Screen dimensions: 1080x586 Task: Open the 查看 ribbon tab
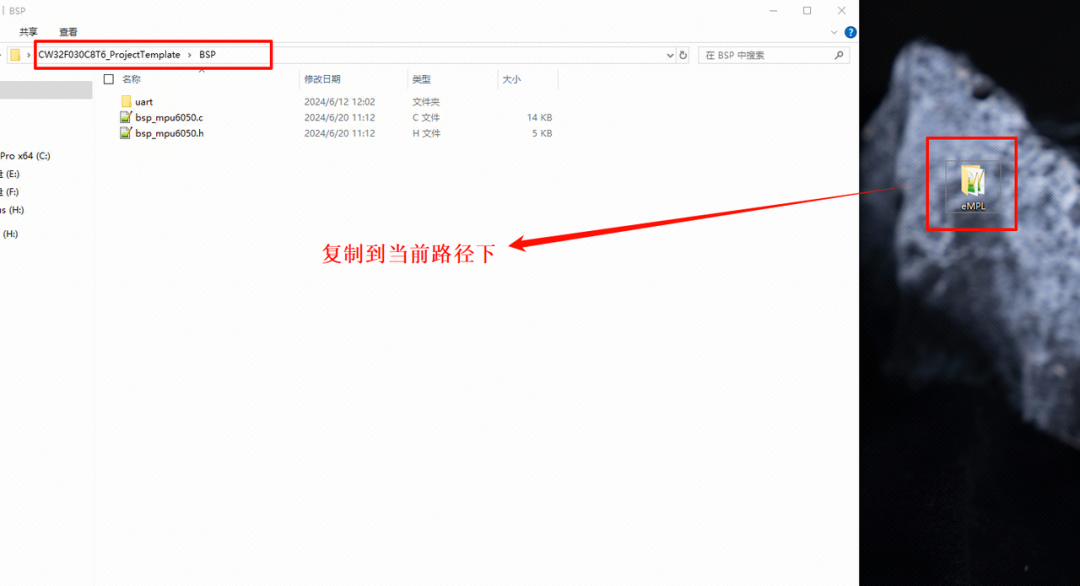click(x=66, y=31)
